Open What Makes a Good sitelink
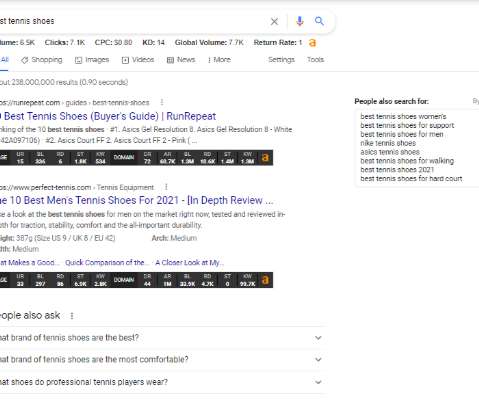Viewport: 479px width, 400px height. point(29,263)
